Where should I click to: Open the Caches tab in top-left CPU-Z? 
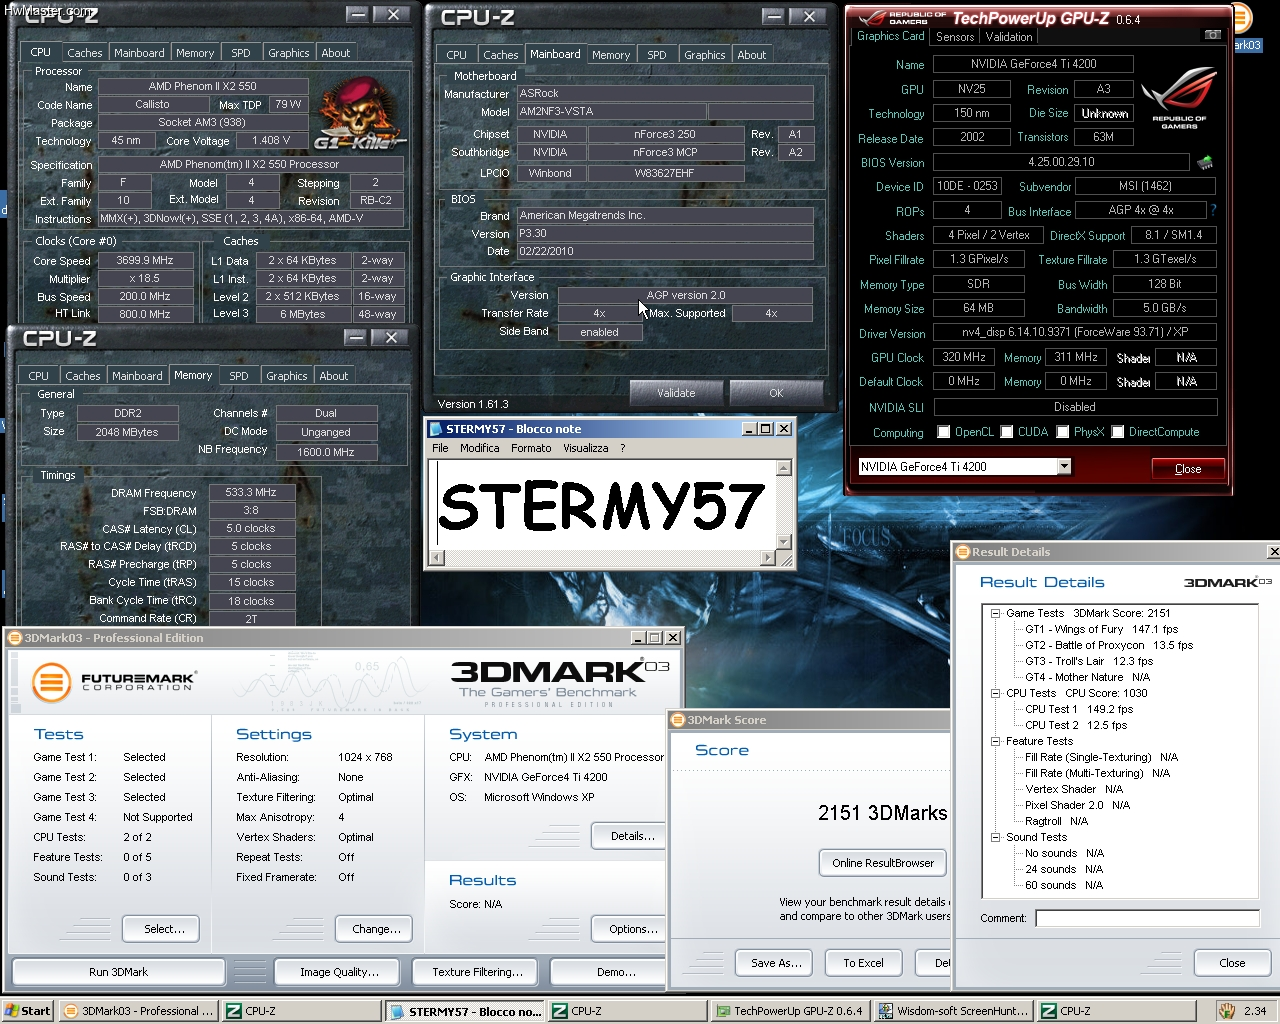[x=85, y=53]
